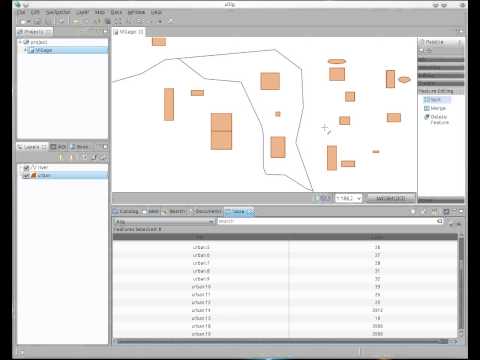This screenshot has width=480, height=360.
Task: Open the Map menu
Action: tap(100, 12)
